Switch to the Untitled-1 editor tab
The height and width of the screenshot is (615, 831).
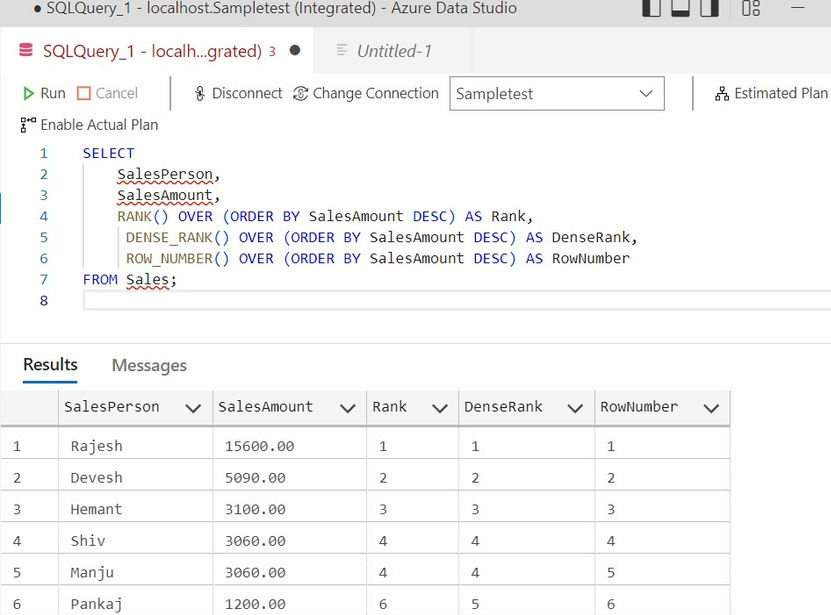pos(393,51)
